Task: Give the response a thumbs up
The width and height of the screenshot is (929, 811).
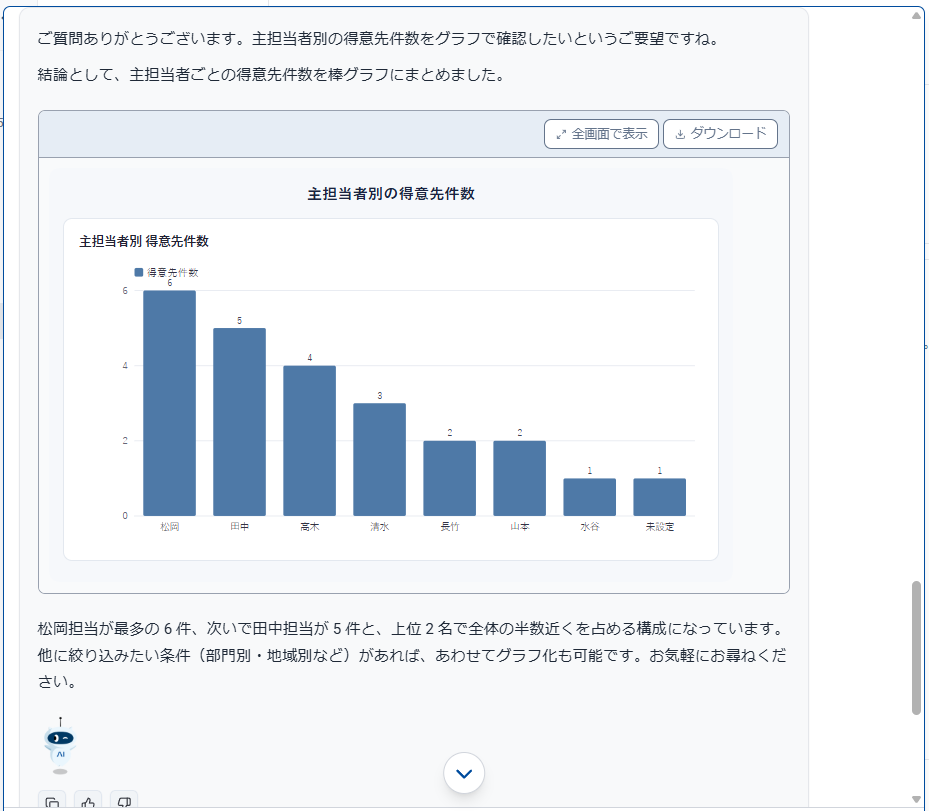Action: (x=88, y=802)
